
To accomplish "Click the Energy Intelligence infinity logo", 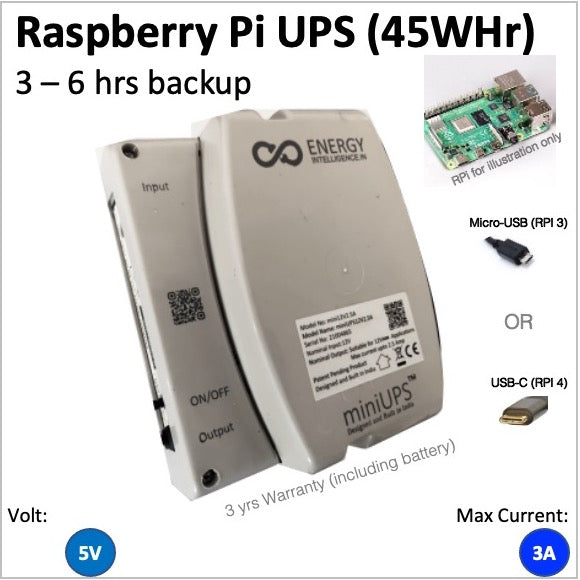I will point(277,154).
